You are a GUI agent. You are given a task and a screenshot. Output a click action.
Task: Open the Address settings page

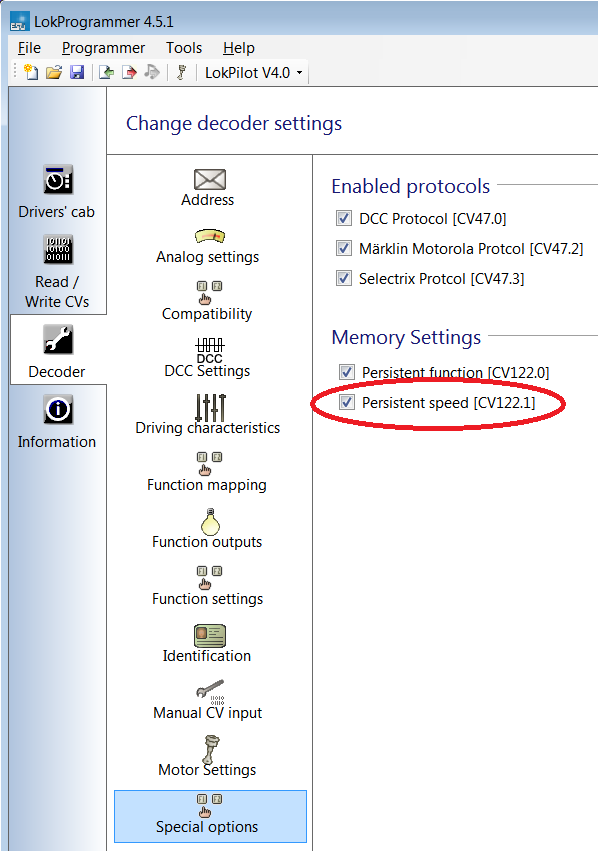[208, 188]
